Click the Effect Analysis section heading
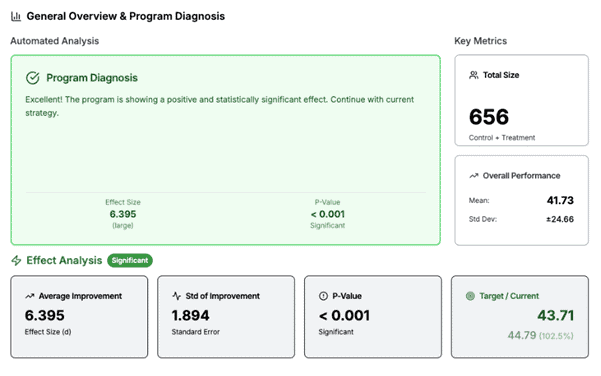 64,261
